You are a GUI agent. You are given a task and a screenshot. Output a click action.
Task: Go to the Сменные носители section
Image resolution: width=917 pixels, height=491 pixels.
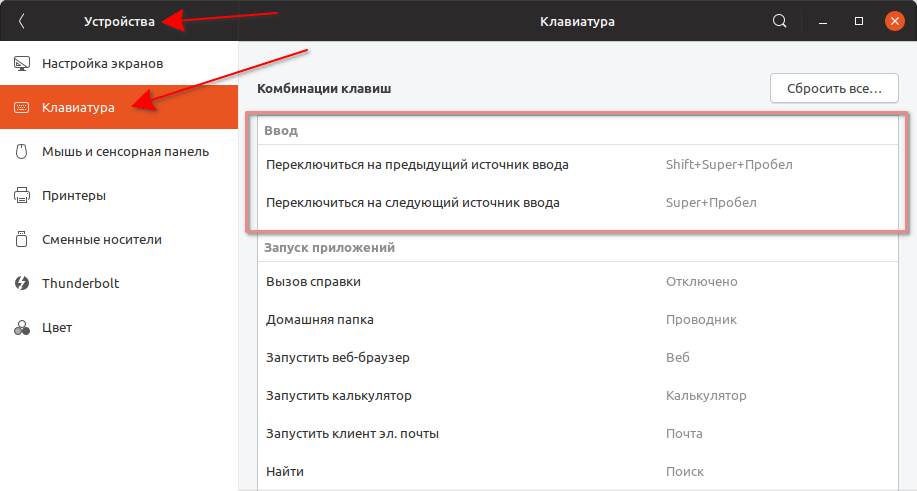click(x=101, y=240)
